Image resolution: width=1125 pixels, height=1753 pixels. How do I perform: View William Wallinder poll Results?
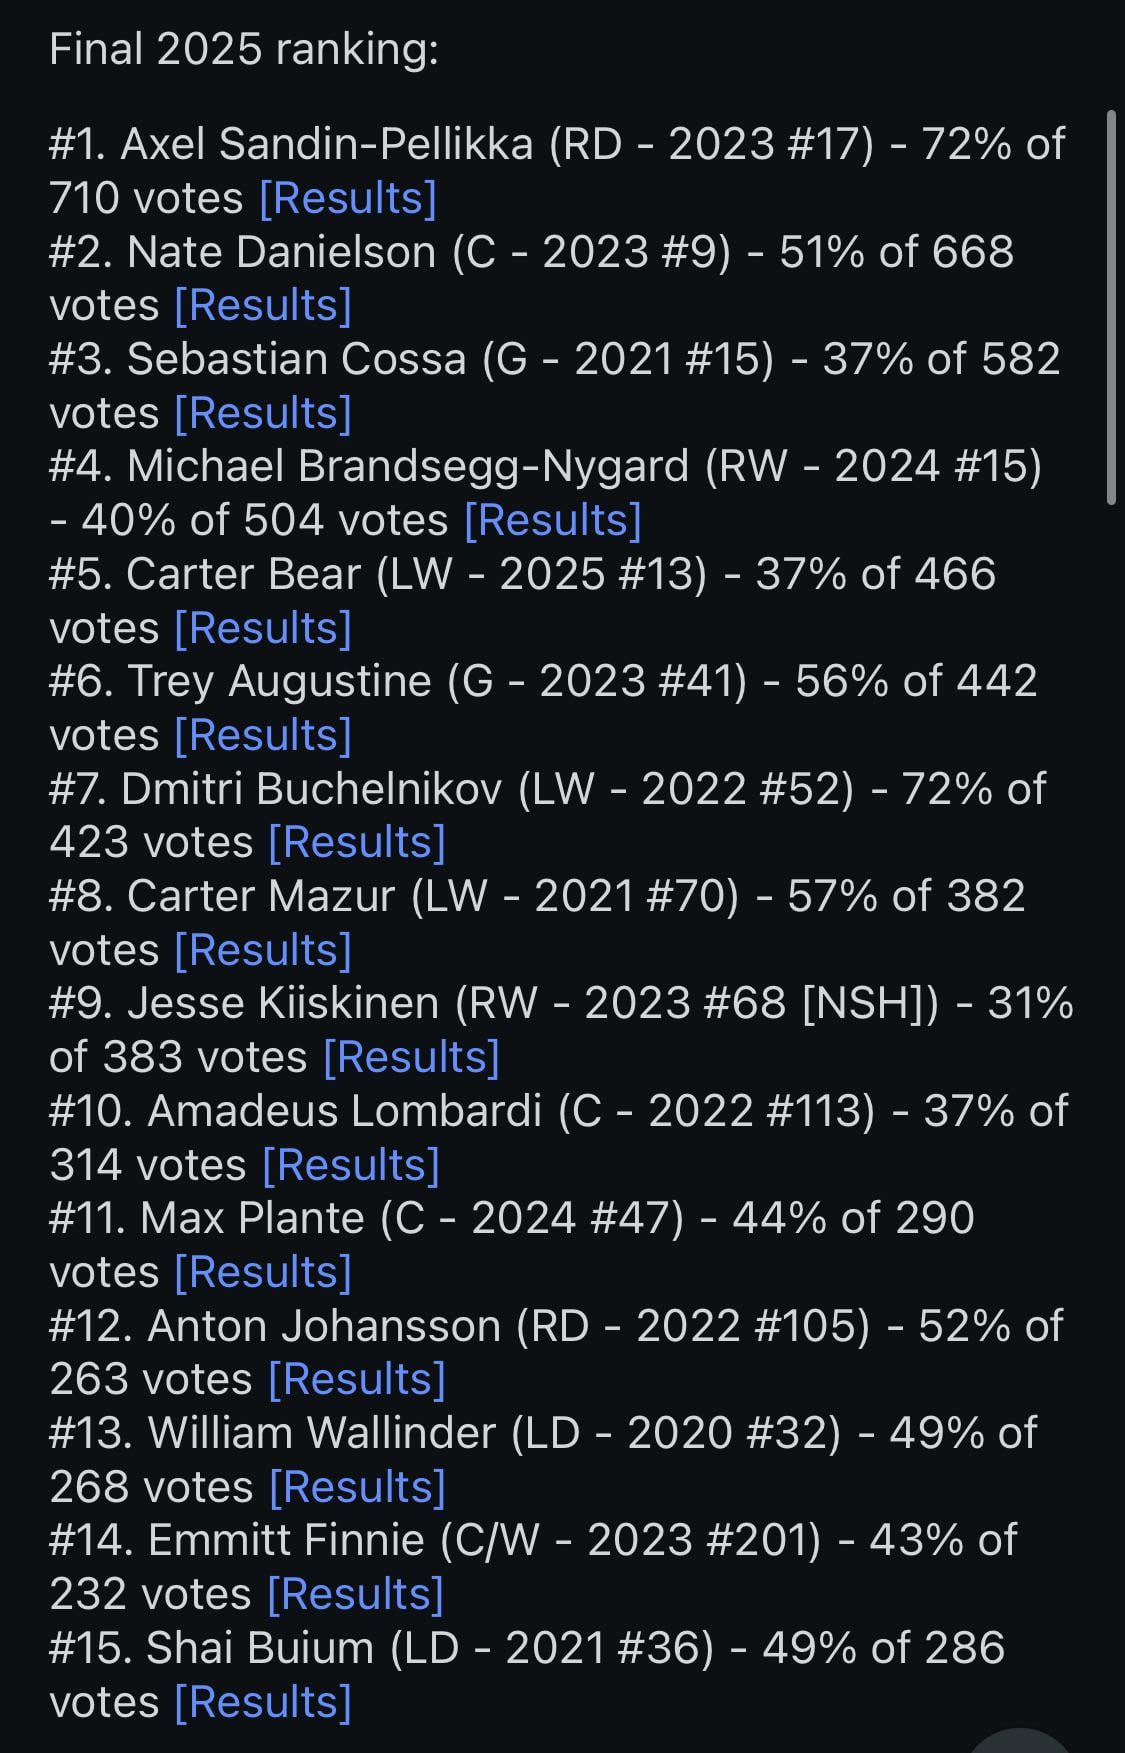click(x=357, y=1487)
